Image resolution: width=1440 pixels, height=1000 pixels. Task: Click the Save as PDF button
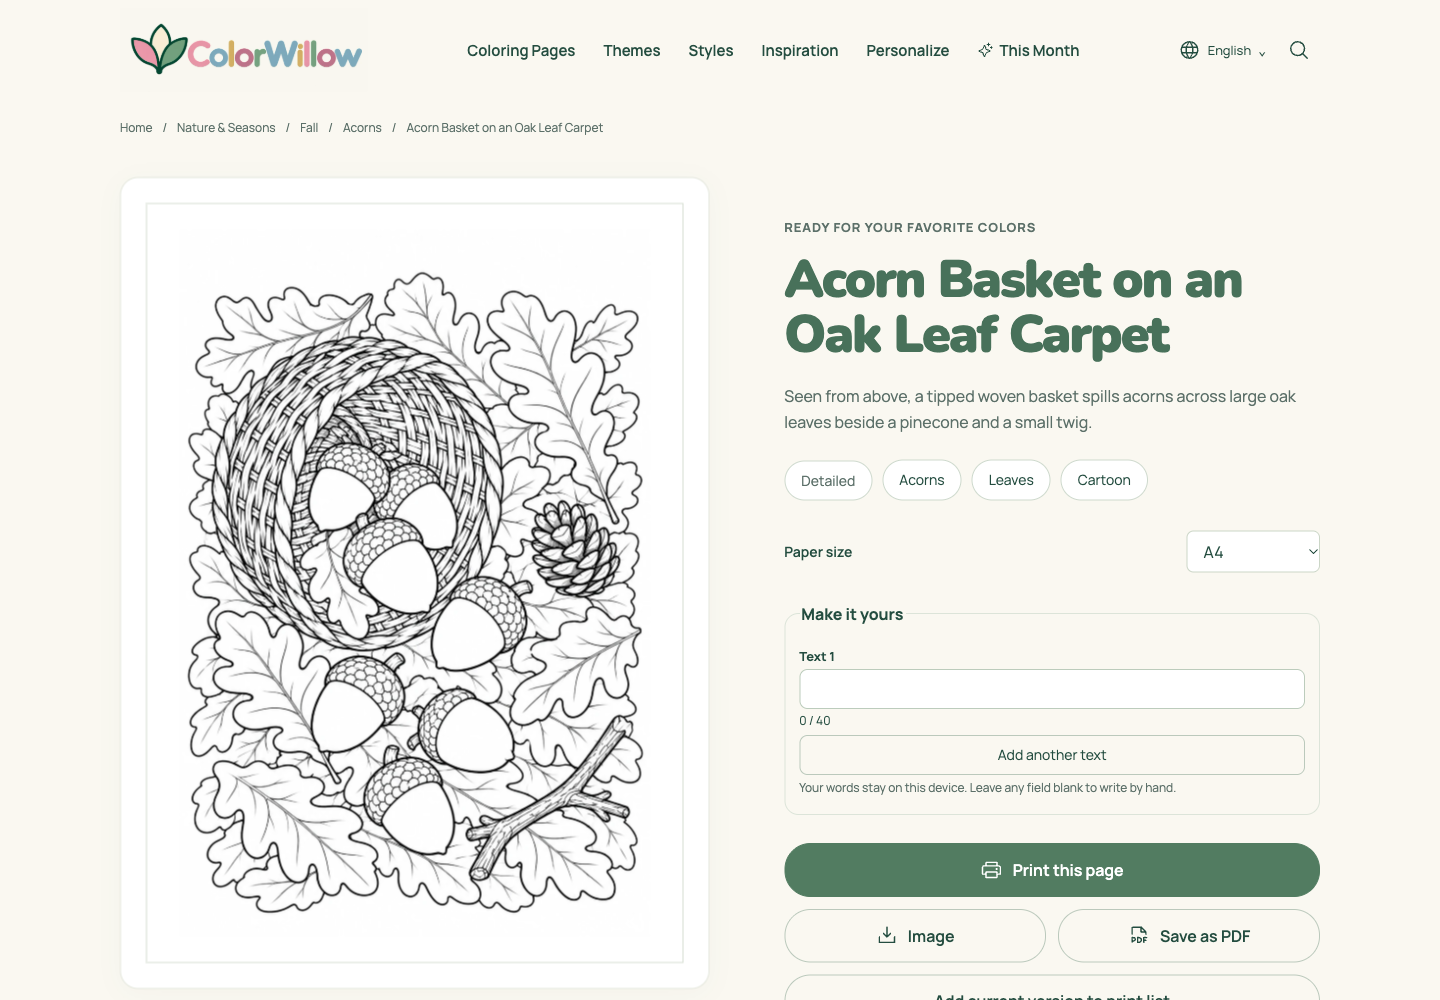[1189, 936]
